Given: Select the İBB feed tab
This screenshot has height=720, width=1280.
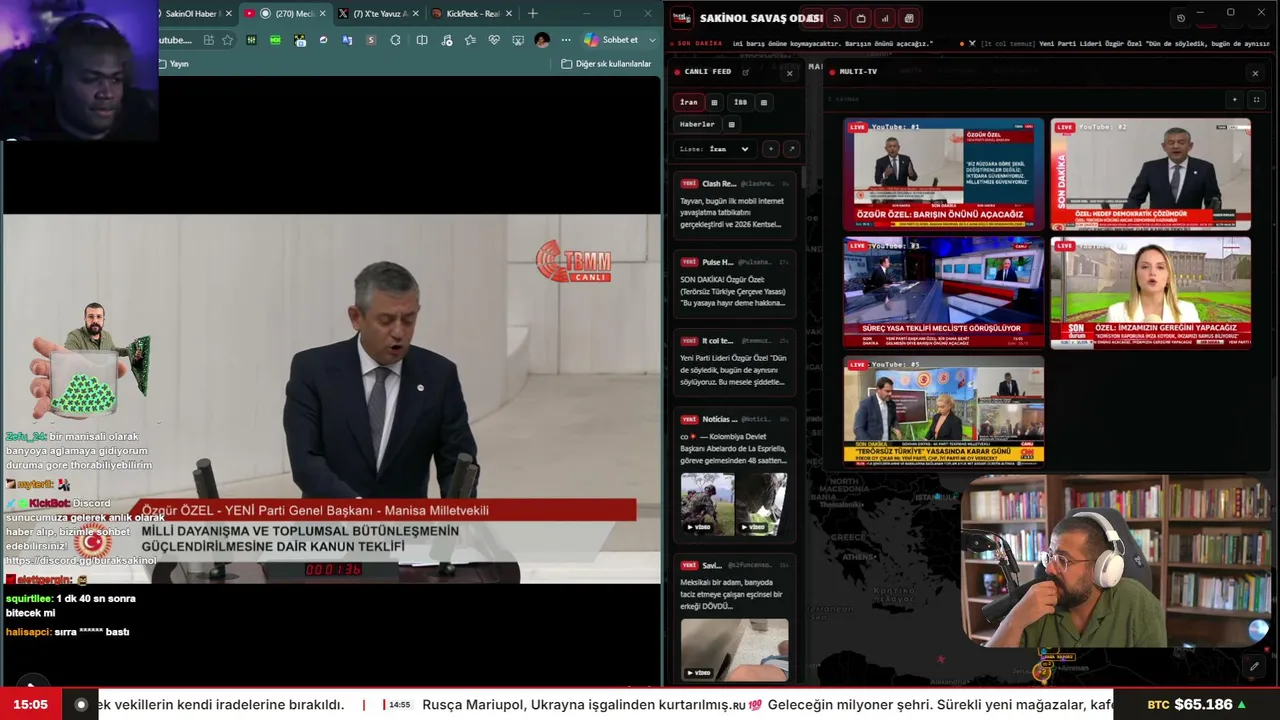Looking at the screenshot, I should tap(740, 102).
